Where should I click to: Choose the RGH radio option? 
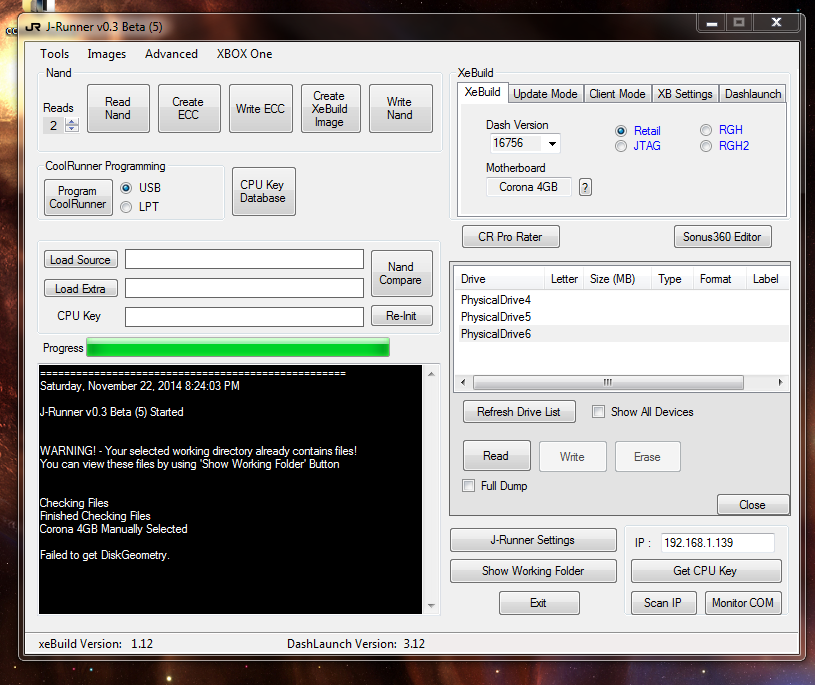click(x=706, y=130)
